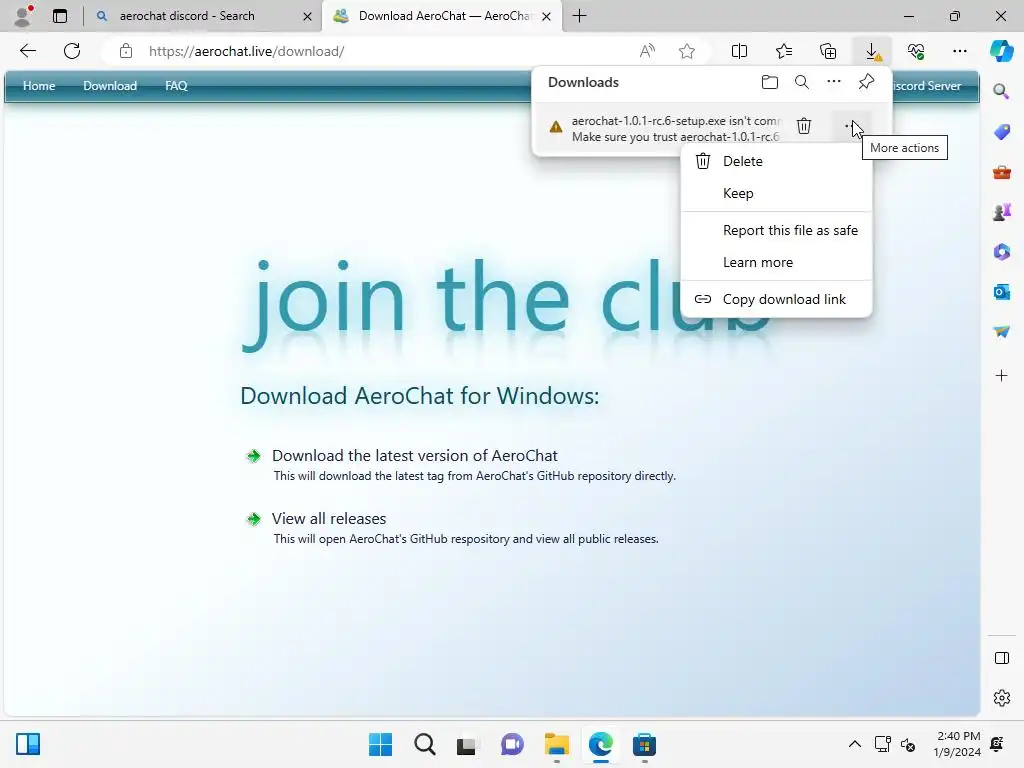Click the aerochat setup download warning text
1024x768 pixels.
point(675,129)
